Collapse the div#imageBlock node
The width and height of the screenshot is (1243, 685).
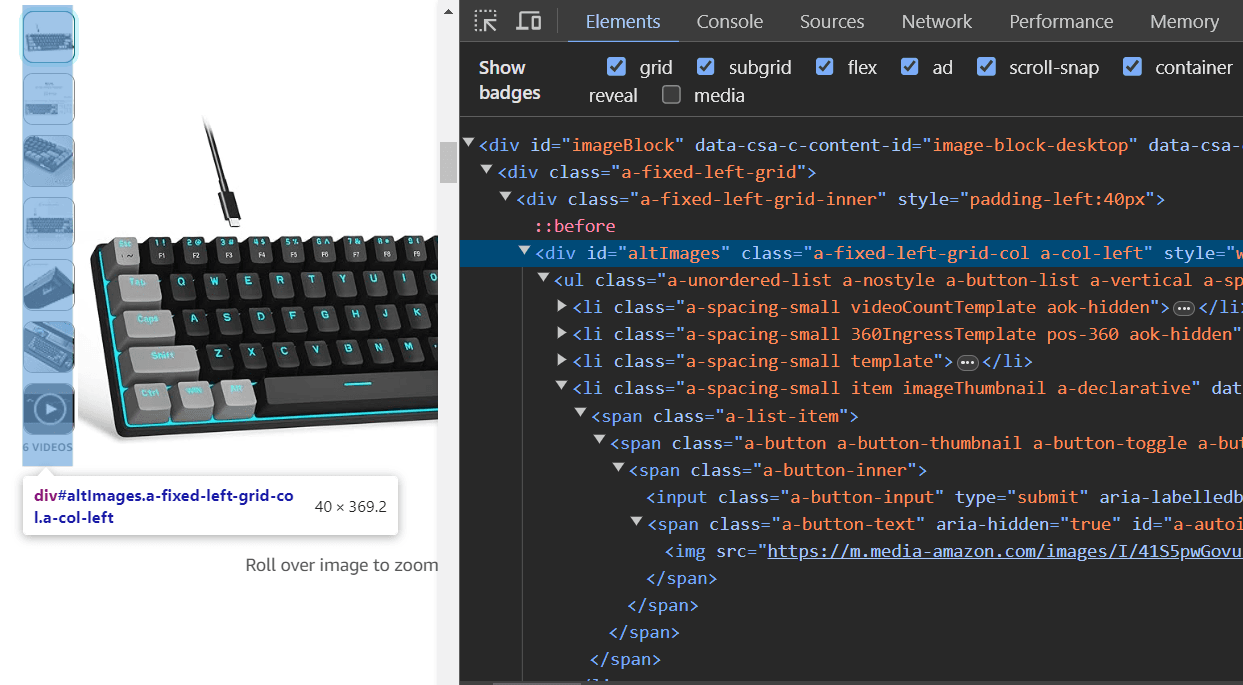click(x=468, y=143)
